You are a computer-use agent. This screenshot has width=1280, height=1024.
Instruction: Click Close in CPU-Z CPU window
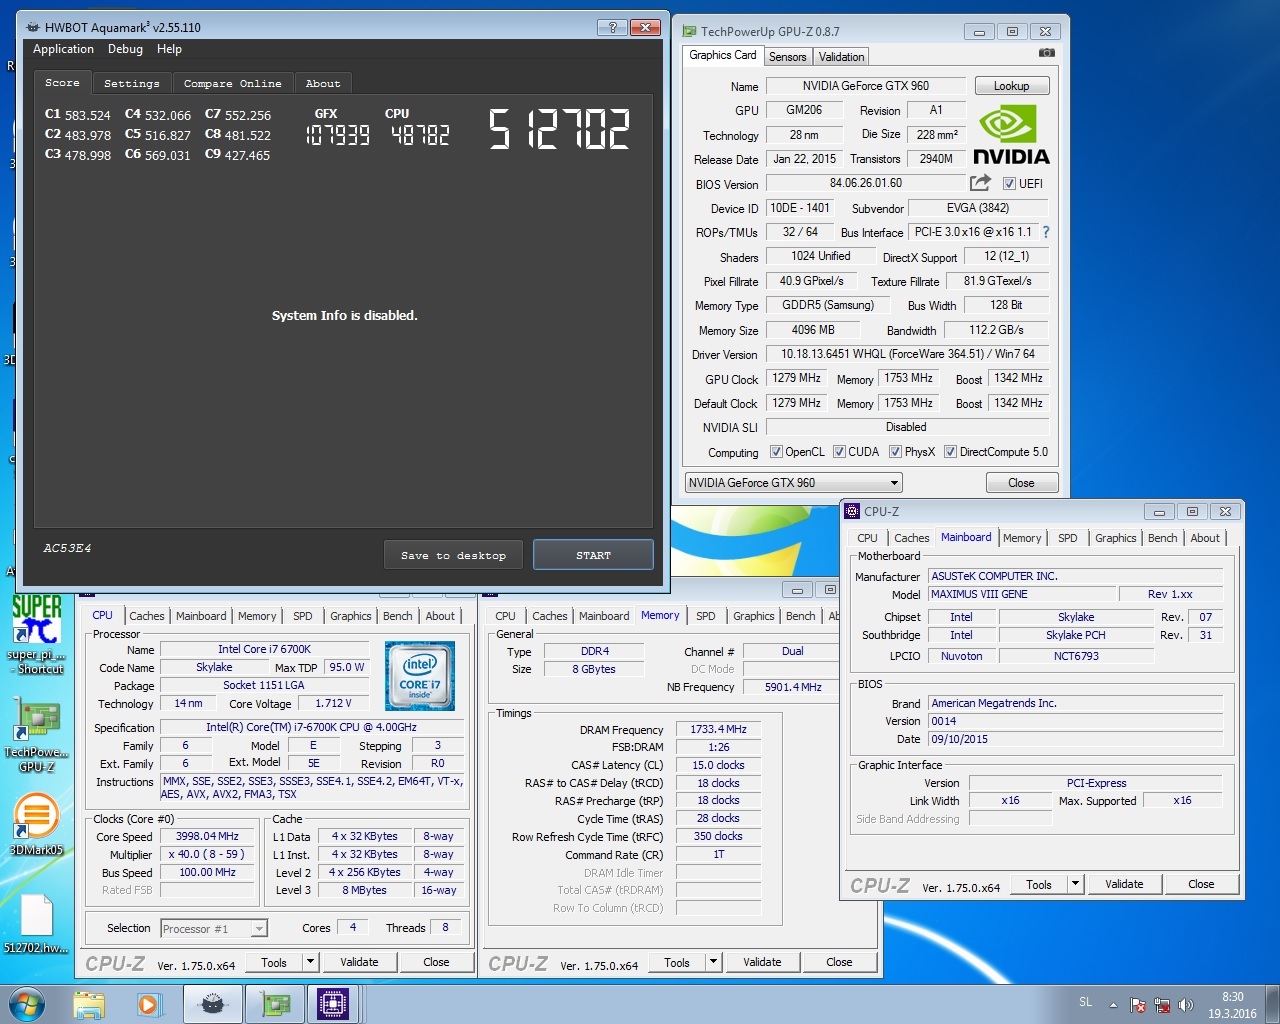[x=436, y=962]
